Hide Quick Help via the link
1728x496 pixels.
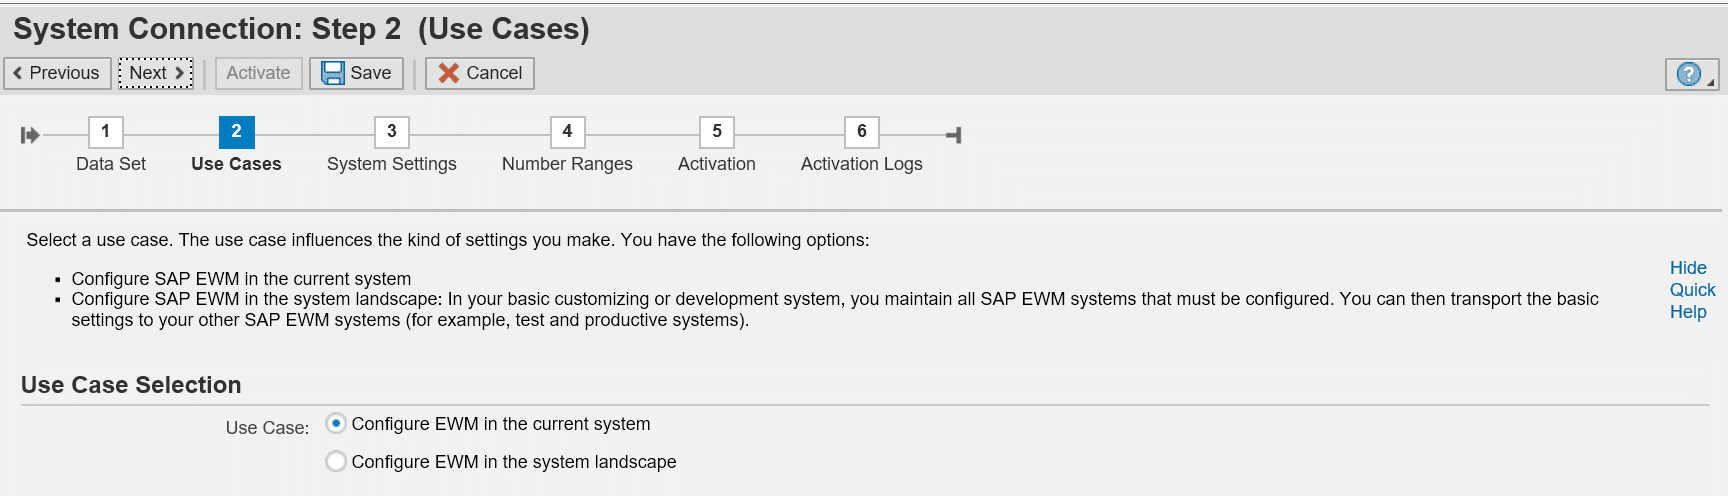[1691, 290]
